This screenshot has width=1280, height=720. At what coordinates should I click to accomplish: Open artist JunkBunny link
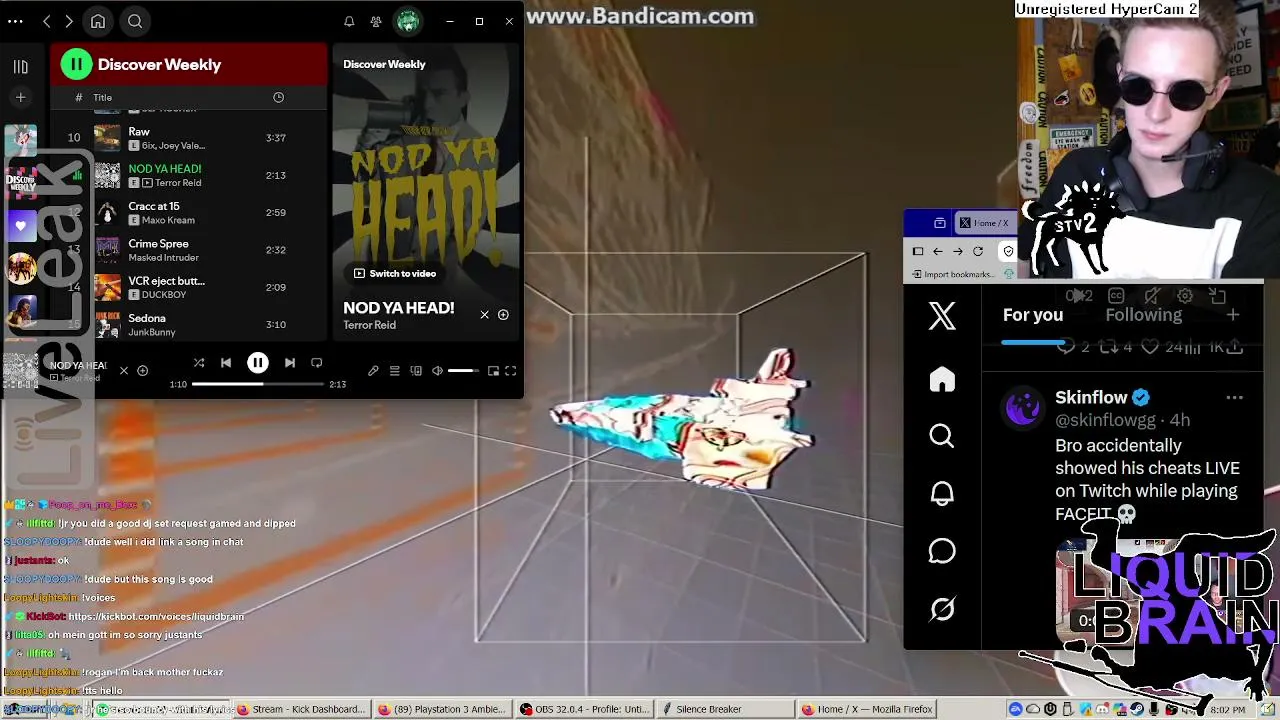(152, 332)
